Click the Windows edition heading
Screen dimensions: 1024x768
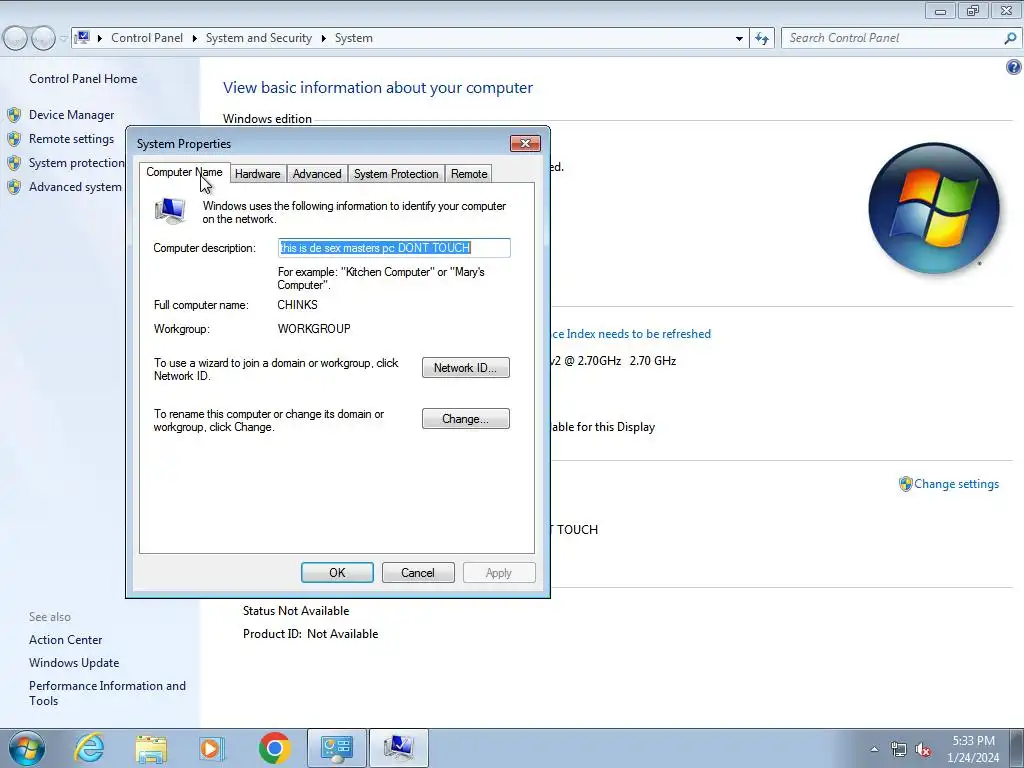[x=267, y=119]
